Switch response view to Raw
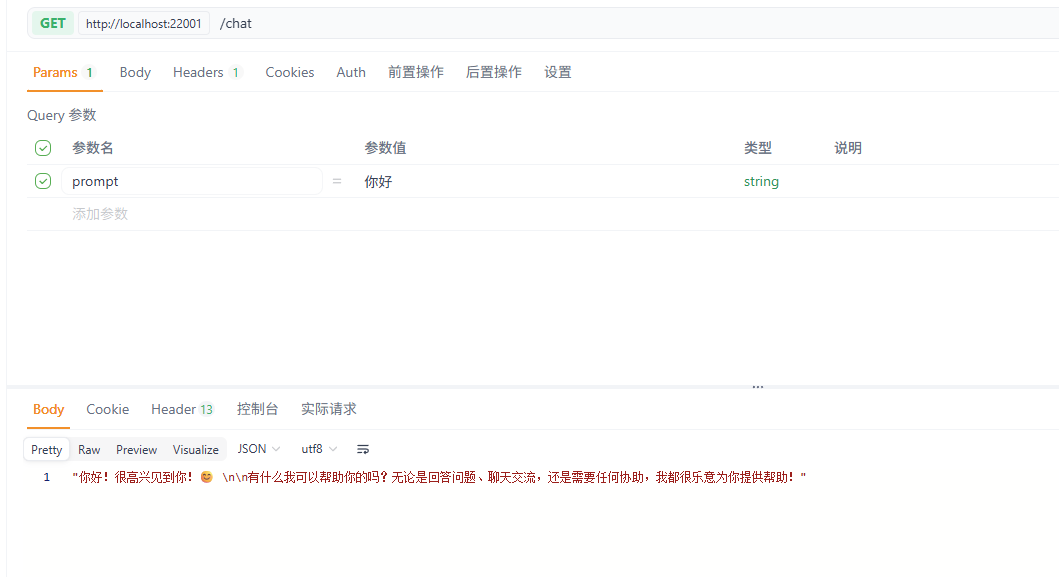1059x577 pixels. click(88, 449)
